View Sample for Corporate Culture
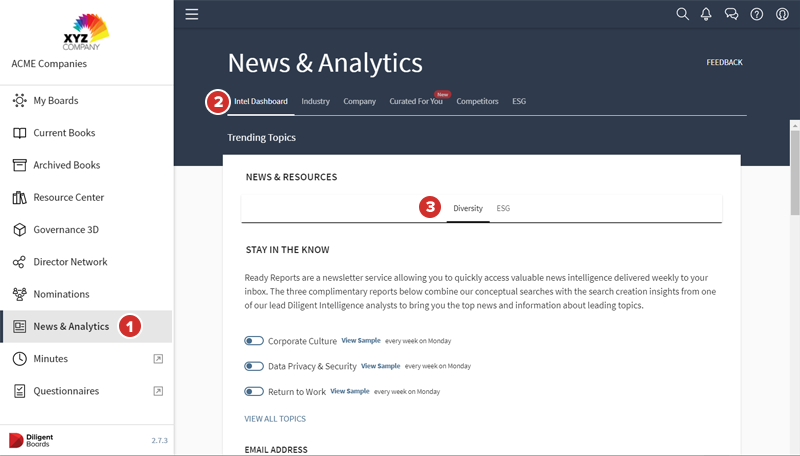This screenshot has height=456, width=800. tap(361, 341)
